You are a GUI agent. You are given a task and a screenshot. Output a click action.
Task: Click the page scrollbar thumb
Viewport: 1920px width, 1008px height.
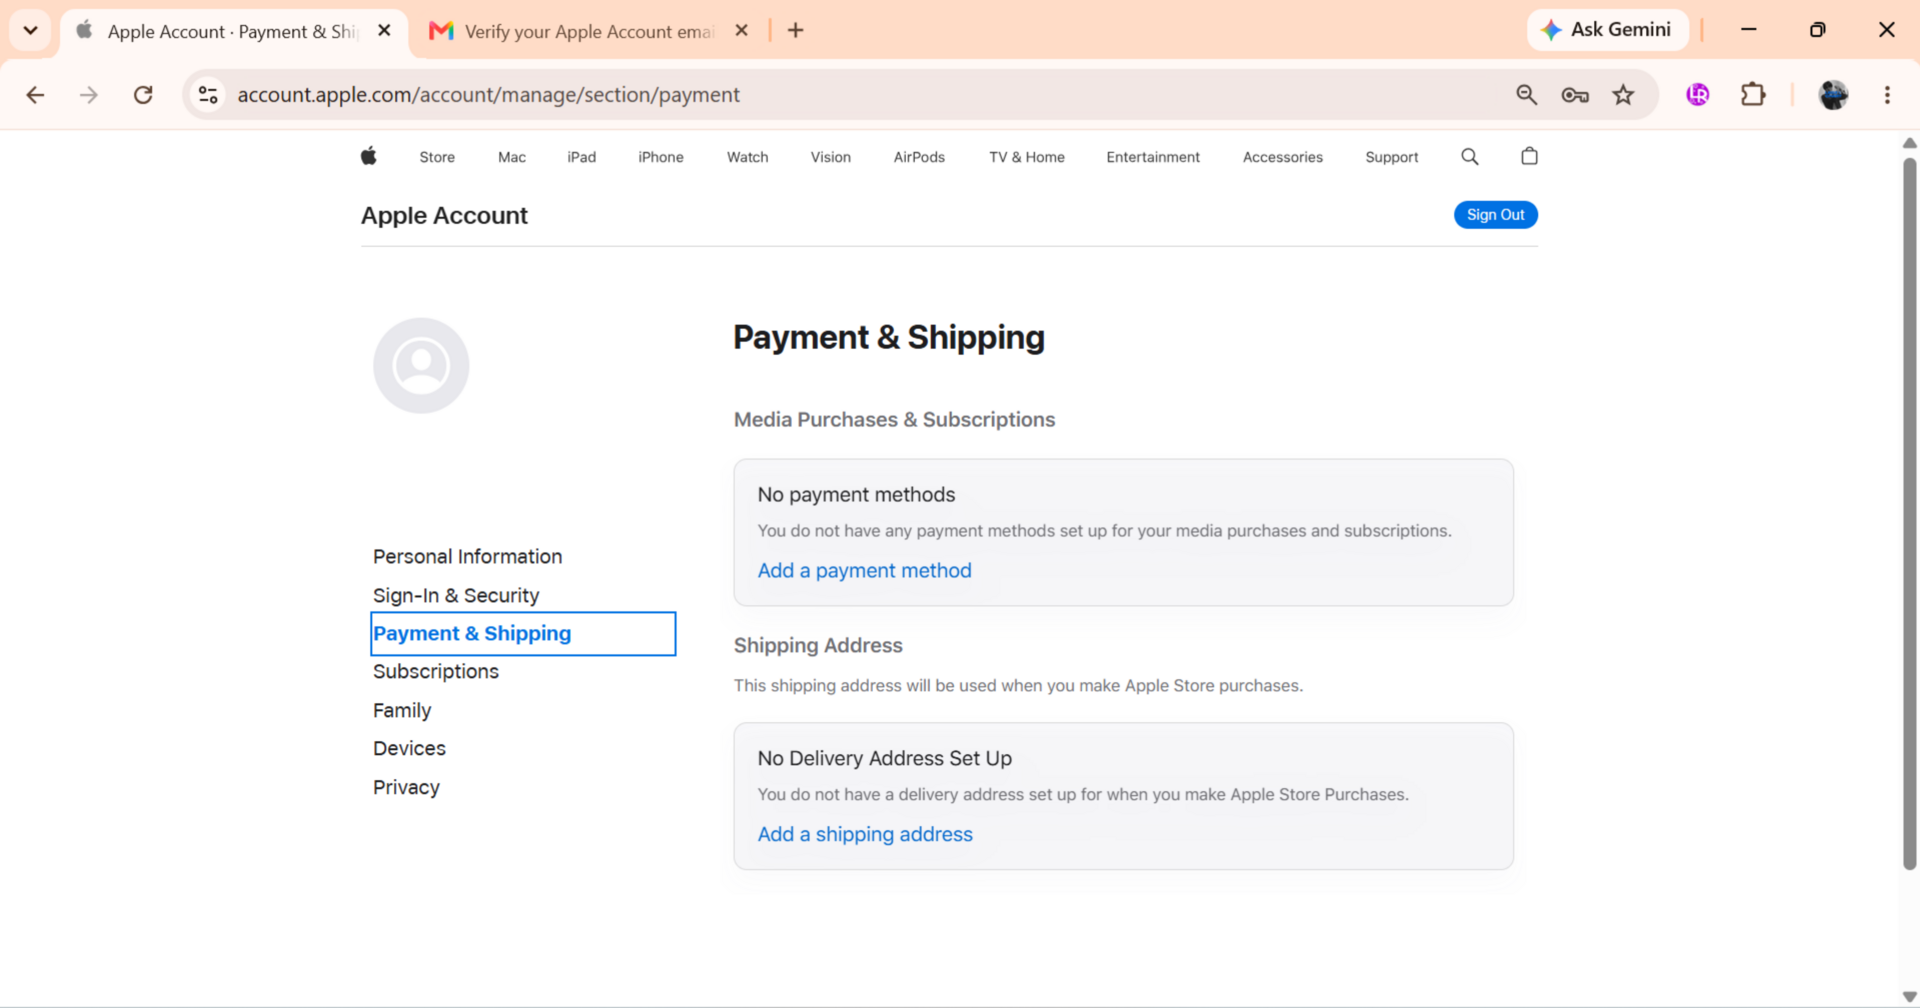click(x=1909, y=514)
